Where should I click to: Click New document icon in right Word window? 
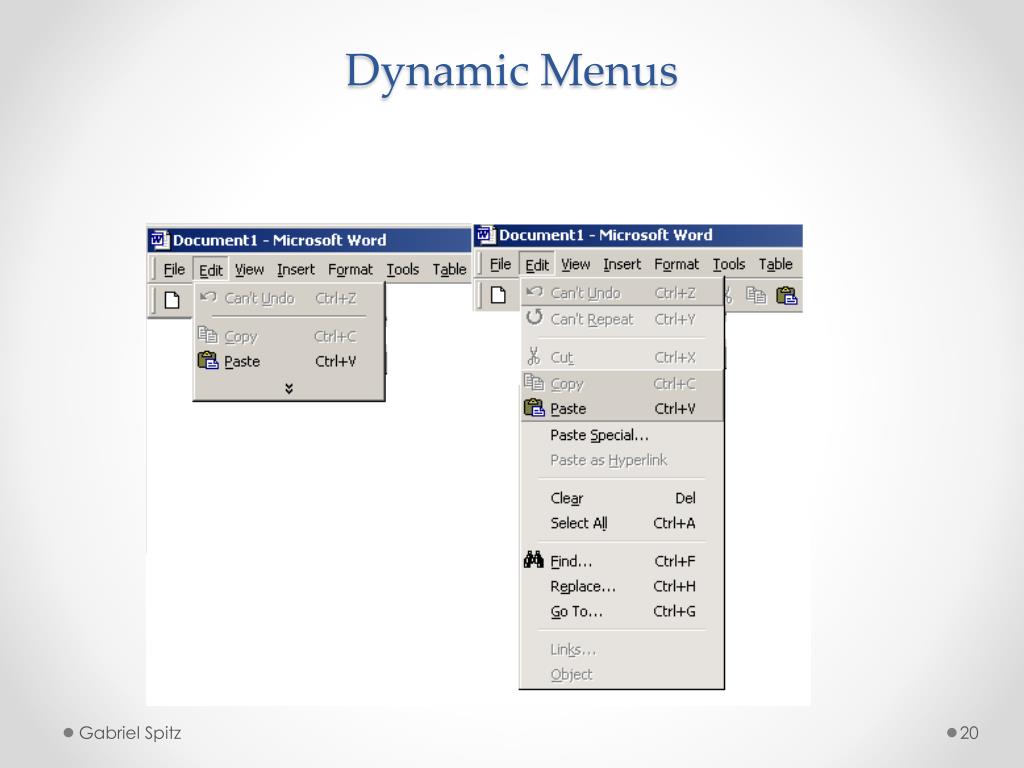click(x=498, y=295)
